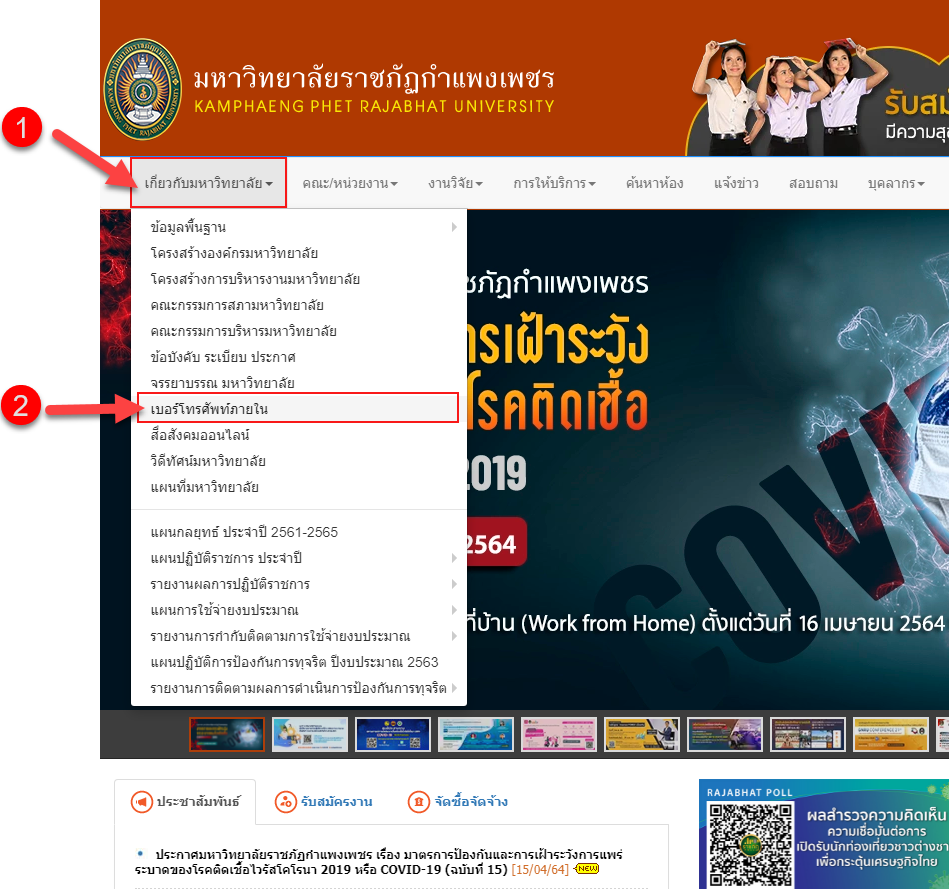949x889 pixels.
Task: Select the dark blue thumbnail with two QR codes
Action: (393, 734)
